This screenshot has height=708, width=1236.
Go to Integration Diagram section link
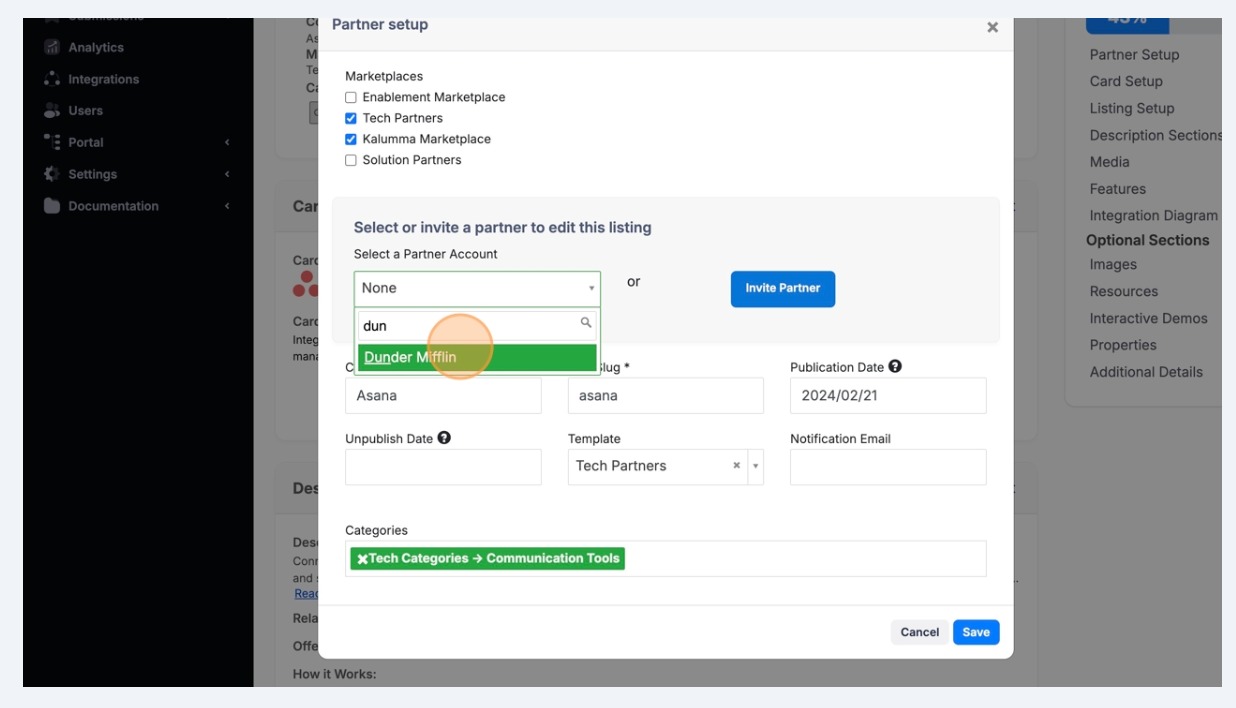pyautogui.click(x=1154, y=215)
